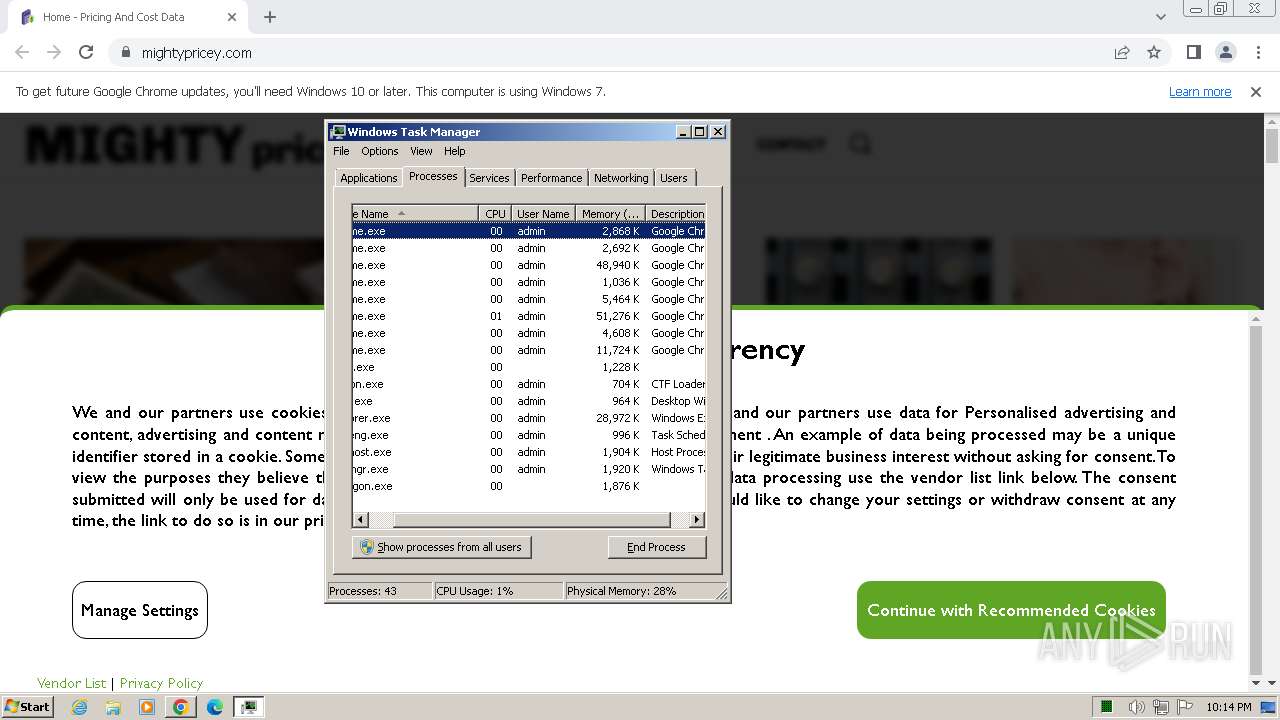The width and height of the screenshot is (1280, 720).
Task: Select the process using 11,724 K
Action: pos(529,350)
